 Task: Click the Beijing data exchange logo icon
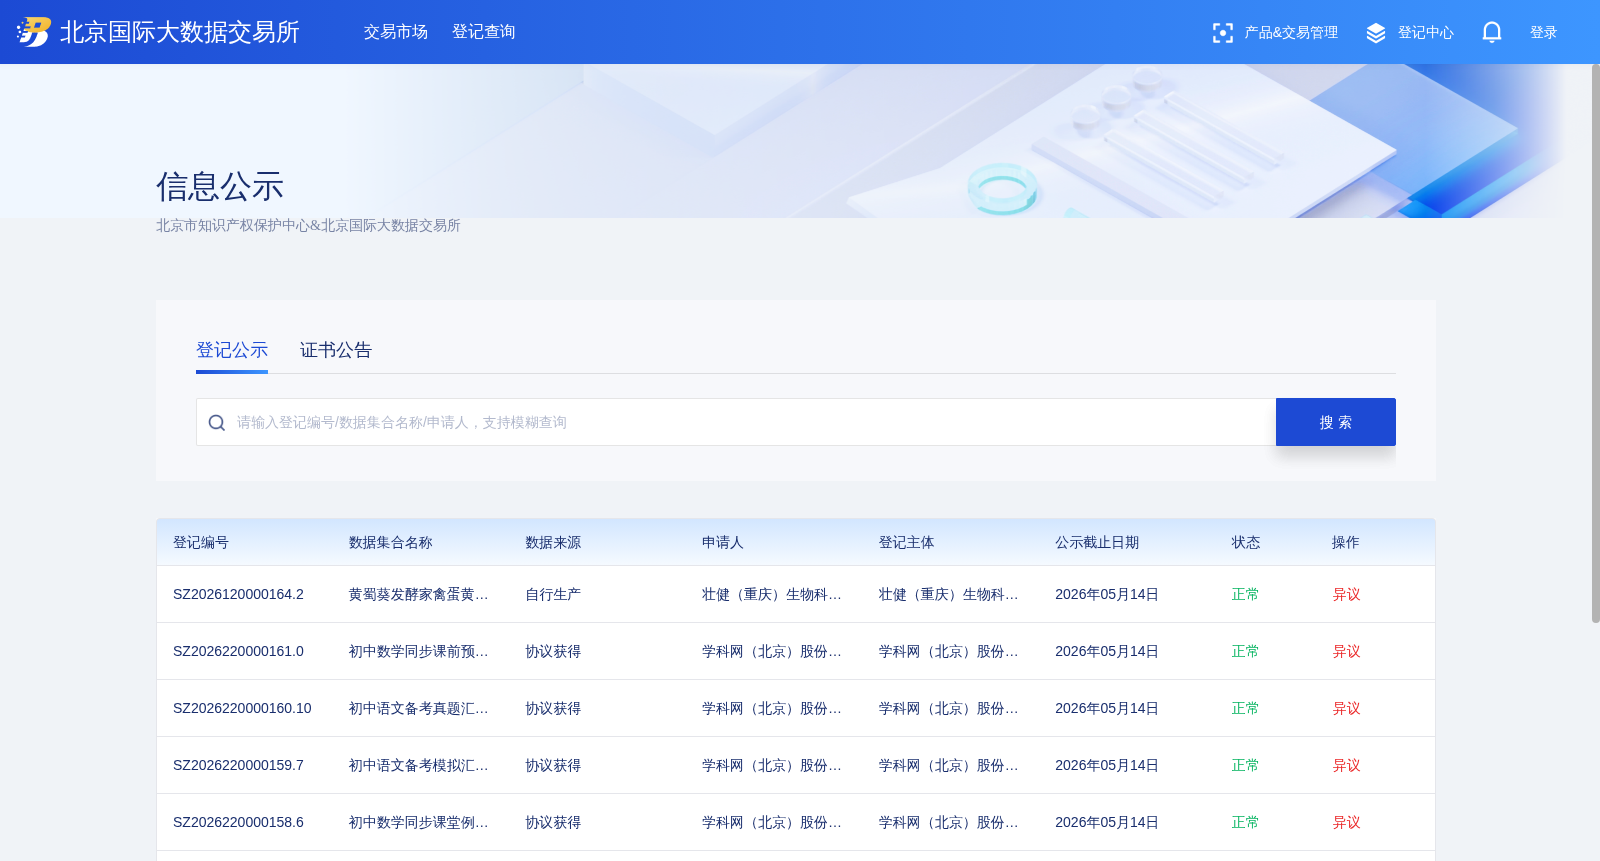coord(33,32)
